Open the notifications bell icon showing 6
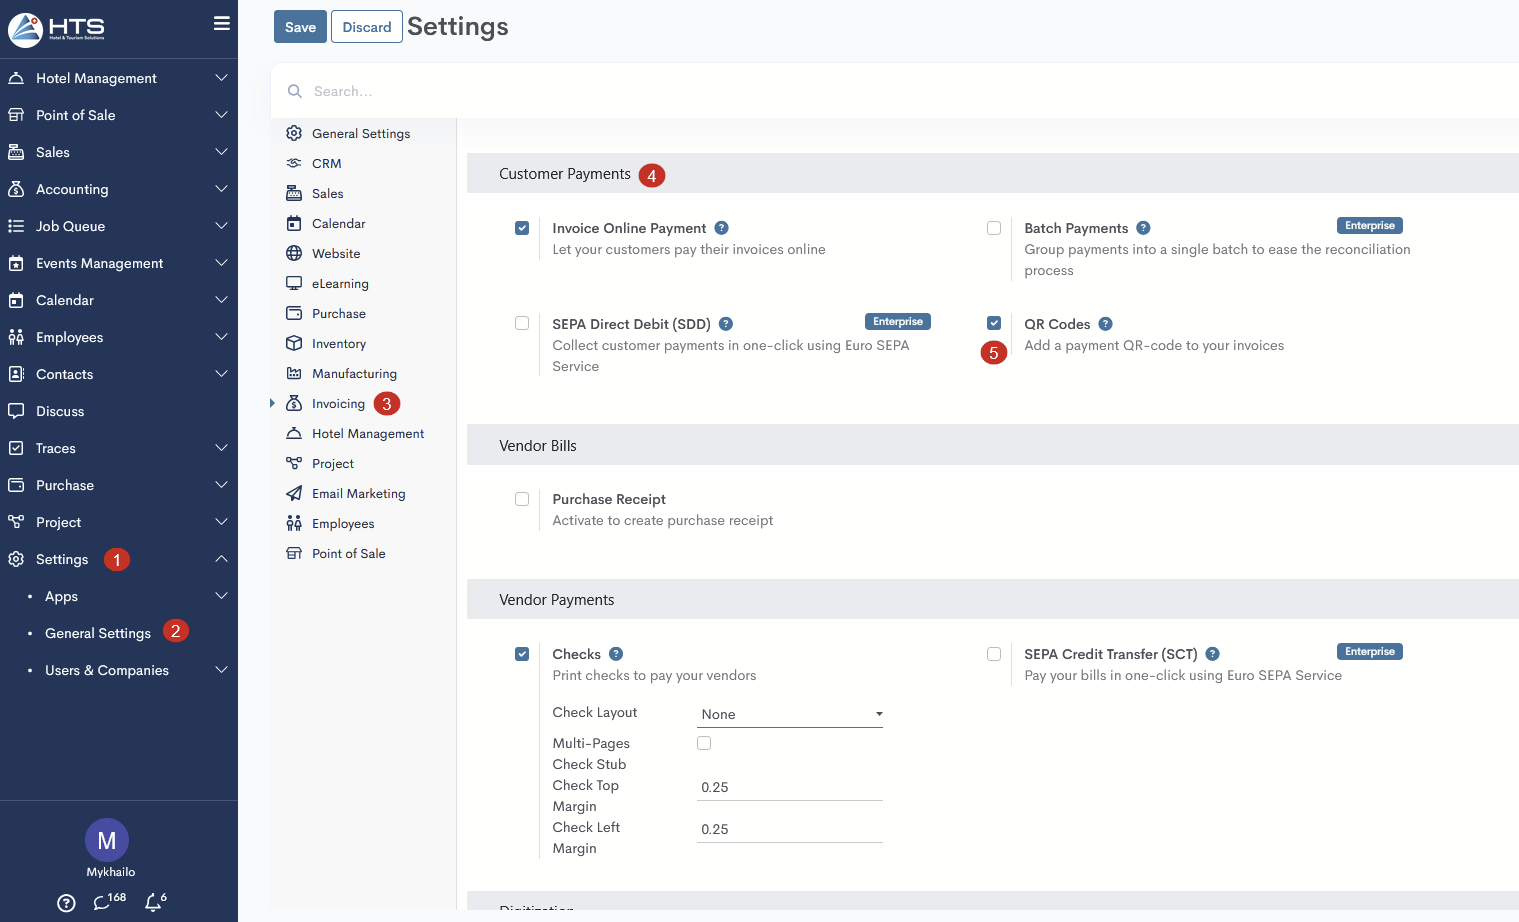Image resolution: width=1519 pixels, height=922 pixels. pos(153,902)
